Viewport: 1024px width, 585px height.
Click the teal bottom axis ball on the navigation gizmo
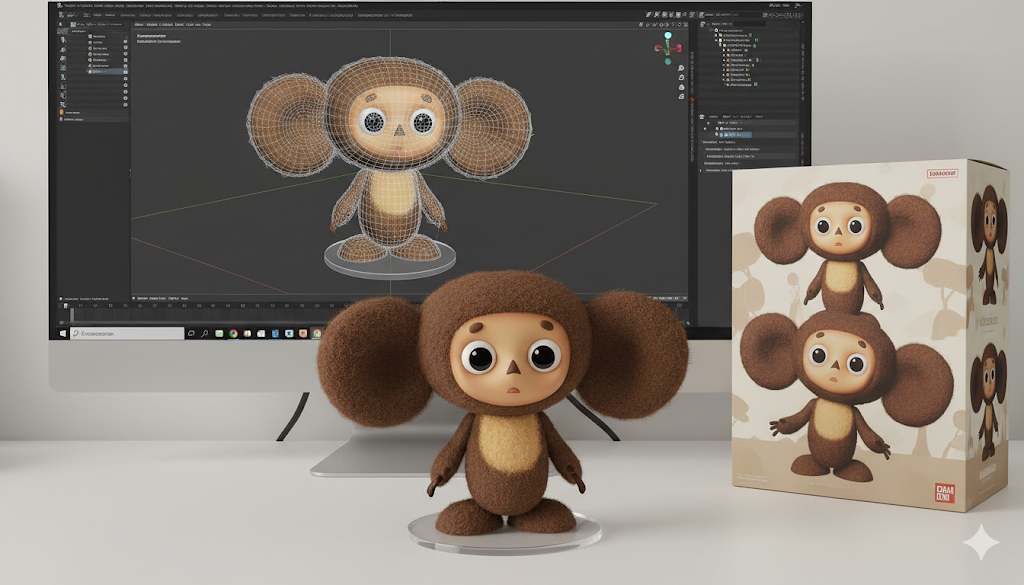coord(667,61)
